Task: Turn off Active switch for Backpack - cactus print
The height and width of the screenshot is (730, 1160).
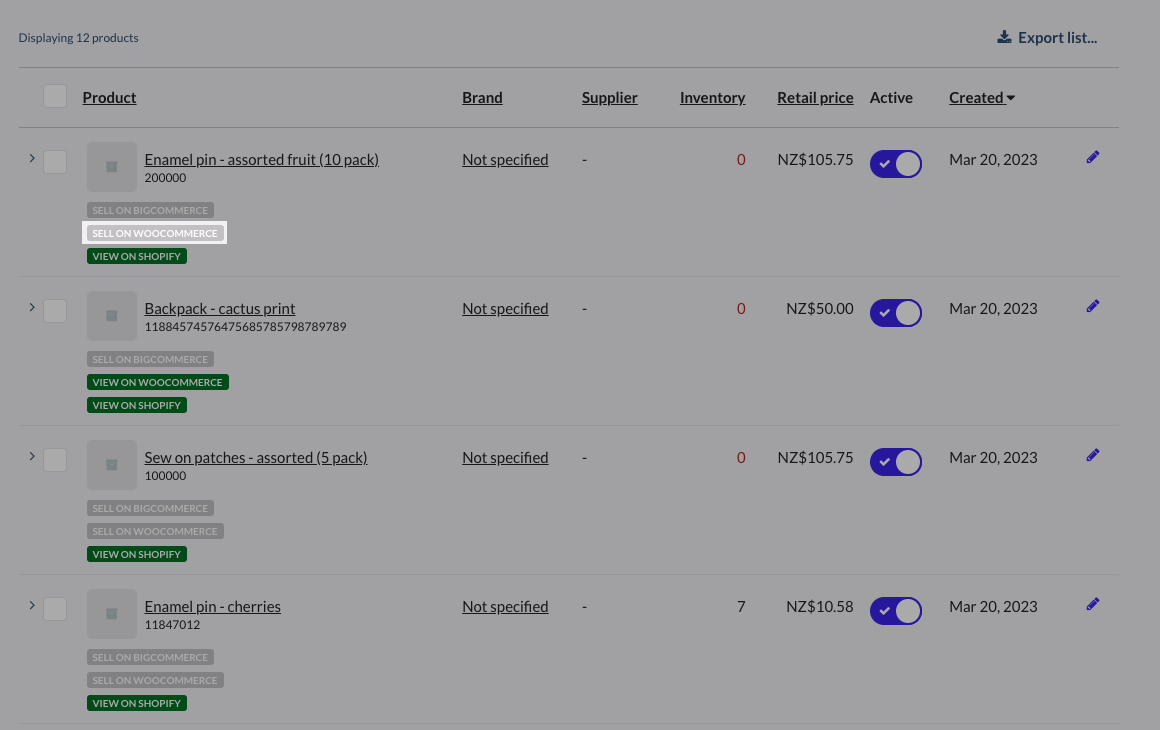Action: point(895,312)
